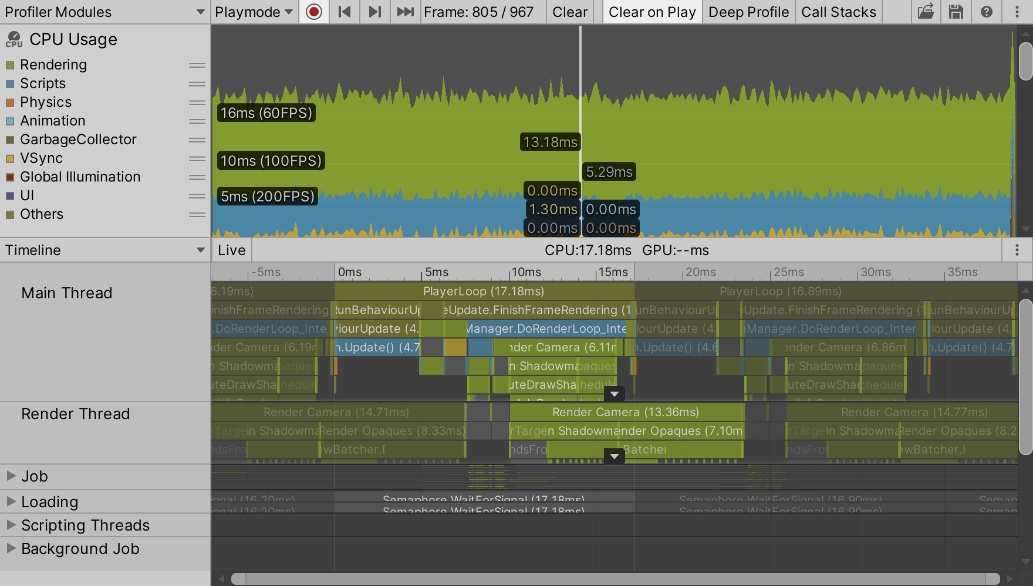Image resolution: width=1033 pixels, height=586 pixels.
Task: Toggle the Clear on Play option
Action: 652,12
